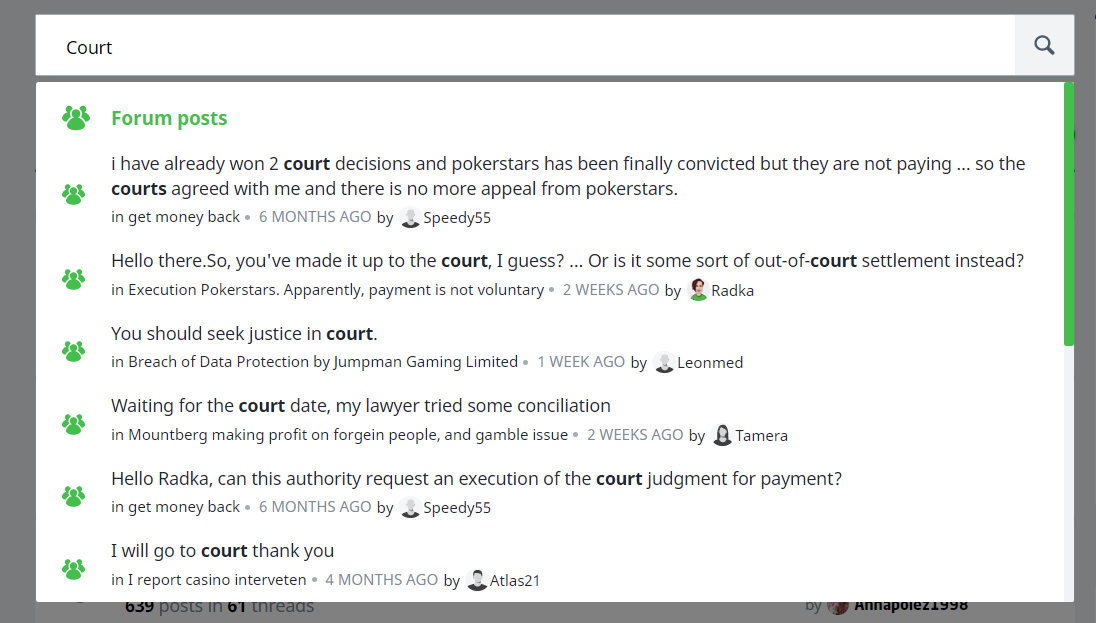Click Leonmed's avatar icon
1096x623 pixels.
pyautogui.click(x=664, y=363)
